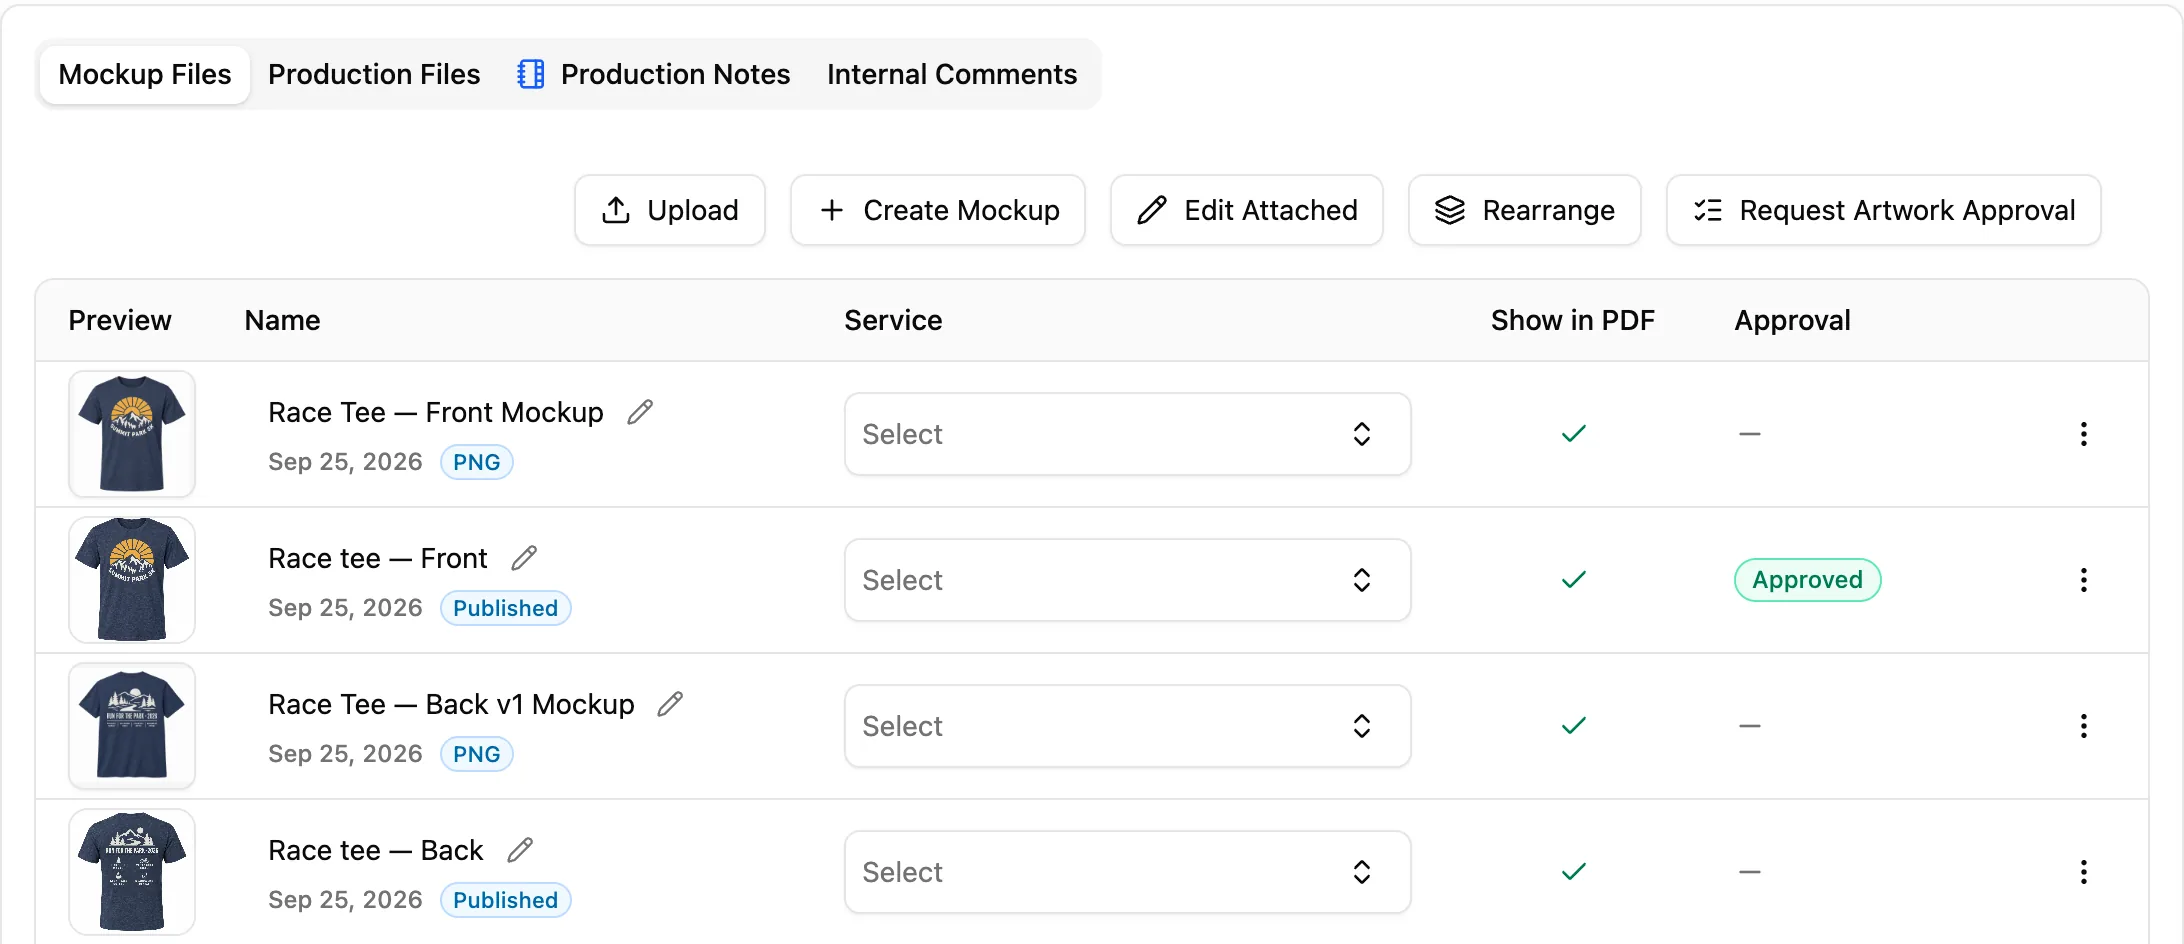Viewport: 2184px width, 944px height.
Task: Open three-dot menu for Race Tee — Front Mockup
Action: [2084, 434]
